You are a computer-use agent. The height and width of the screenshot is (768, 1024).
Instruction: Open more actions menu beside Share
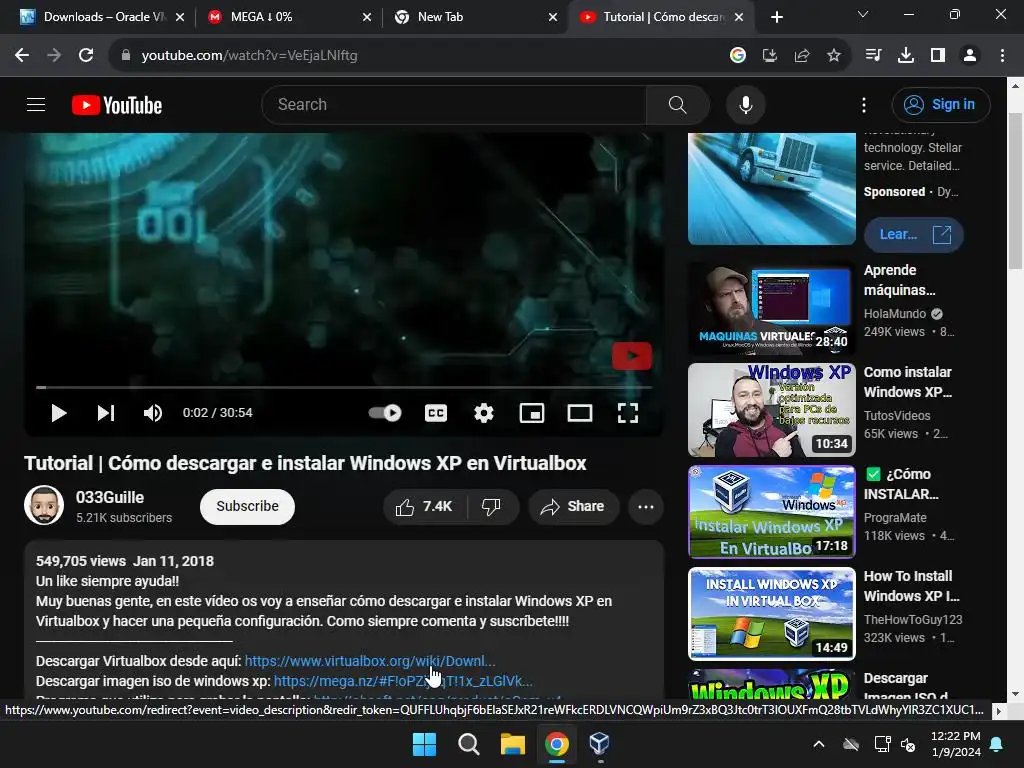tap(646, 507)
